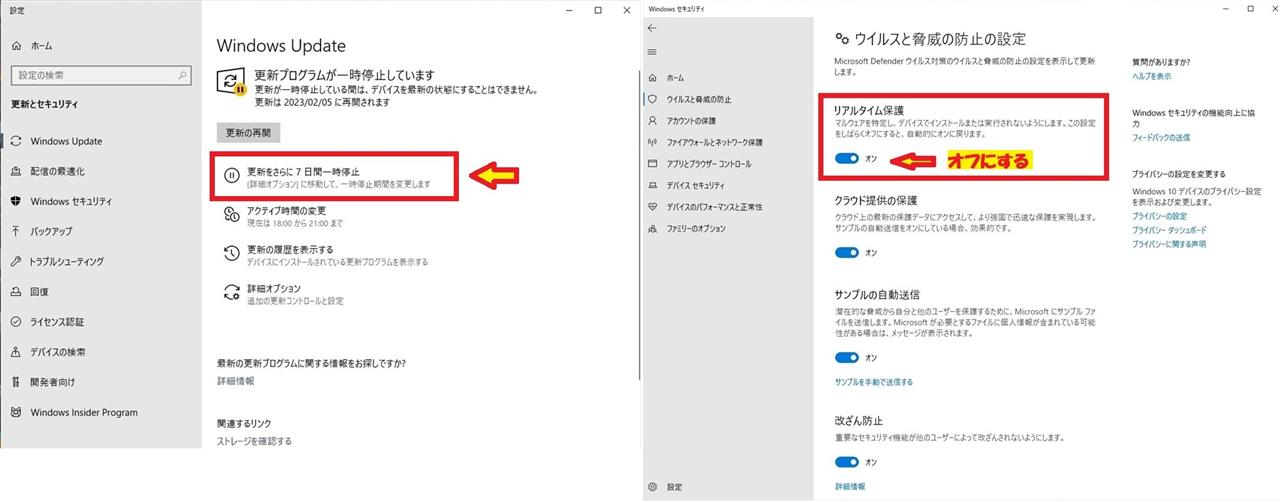Open 配信の最適化 via its sidebar icon
The width and height of the screenshot is (1280, 502).
[16, 171]
